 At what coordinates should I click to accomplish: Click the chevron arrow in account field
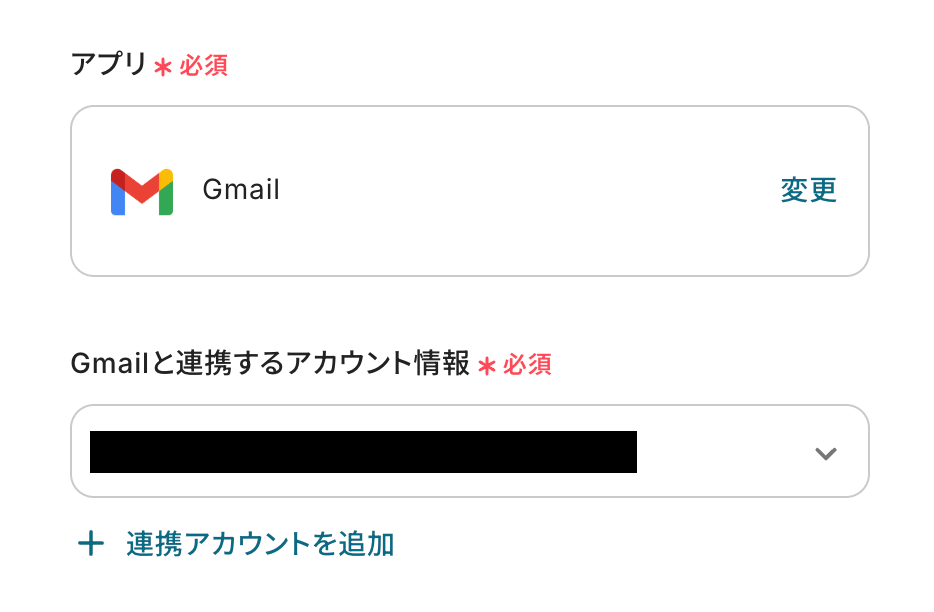pyautogui.click(x=825, y=453)
